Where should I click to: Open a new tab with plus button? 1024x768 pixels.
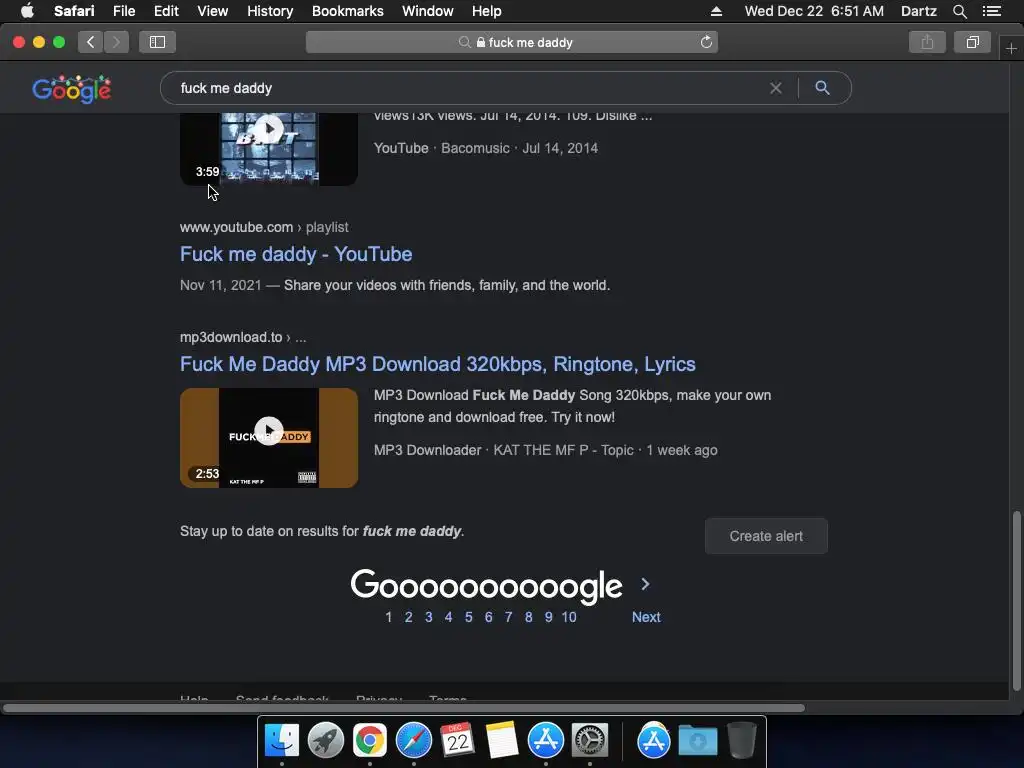pyautogui.click(x=1011, y=48)
